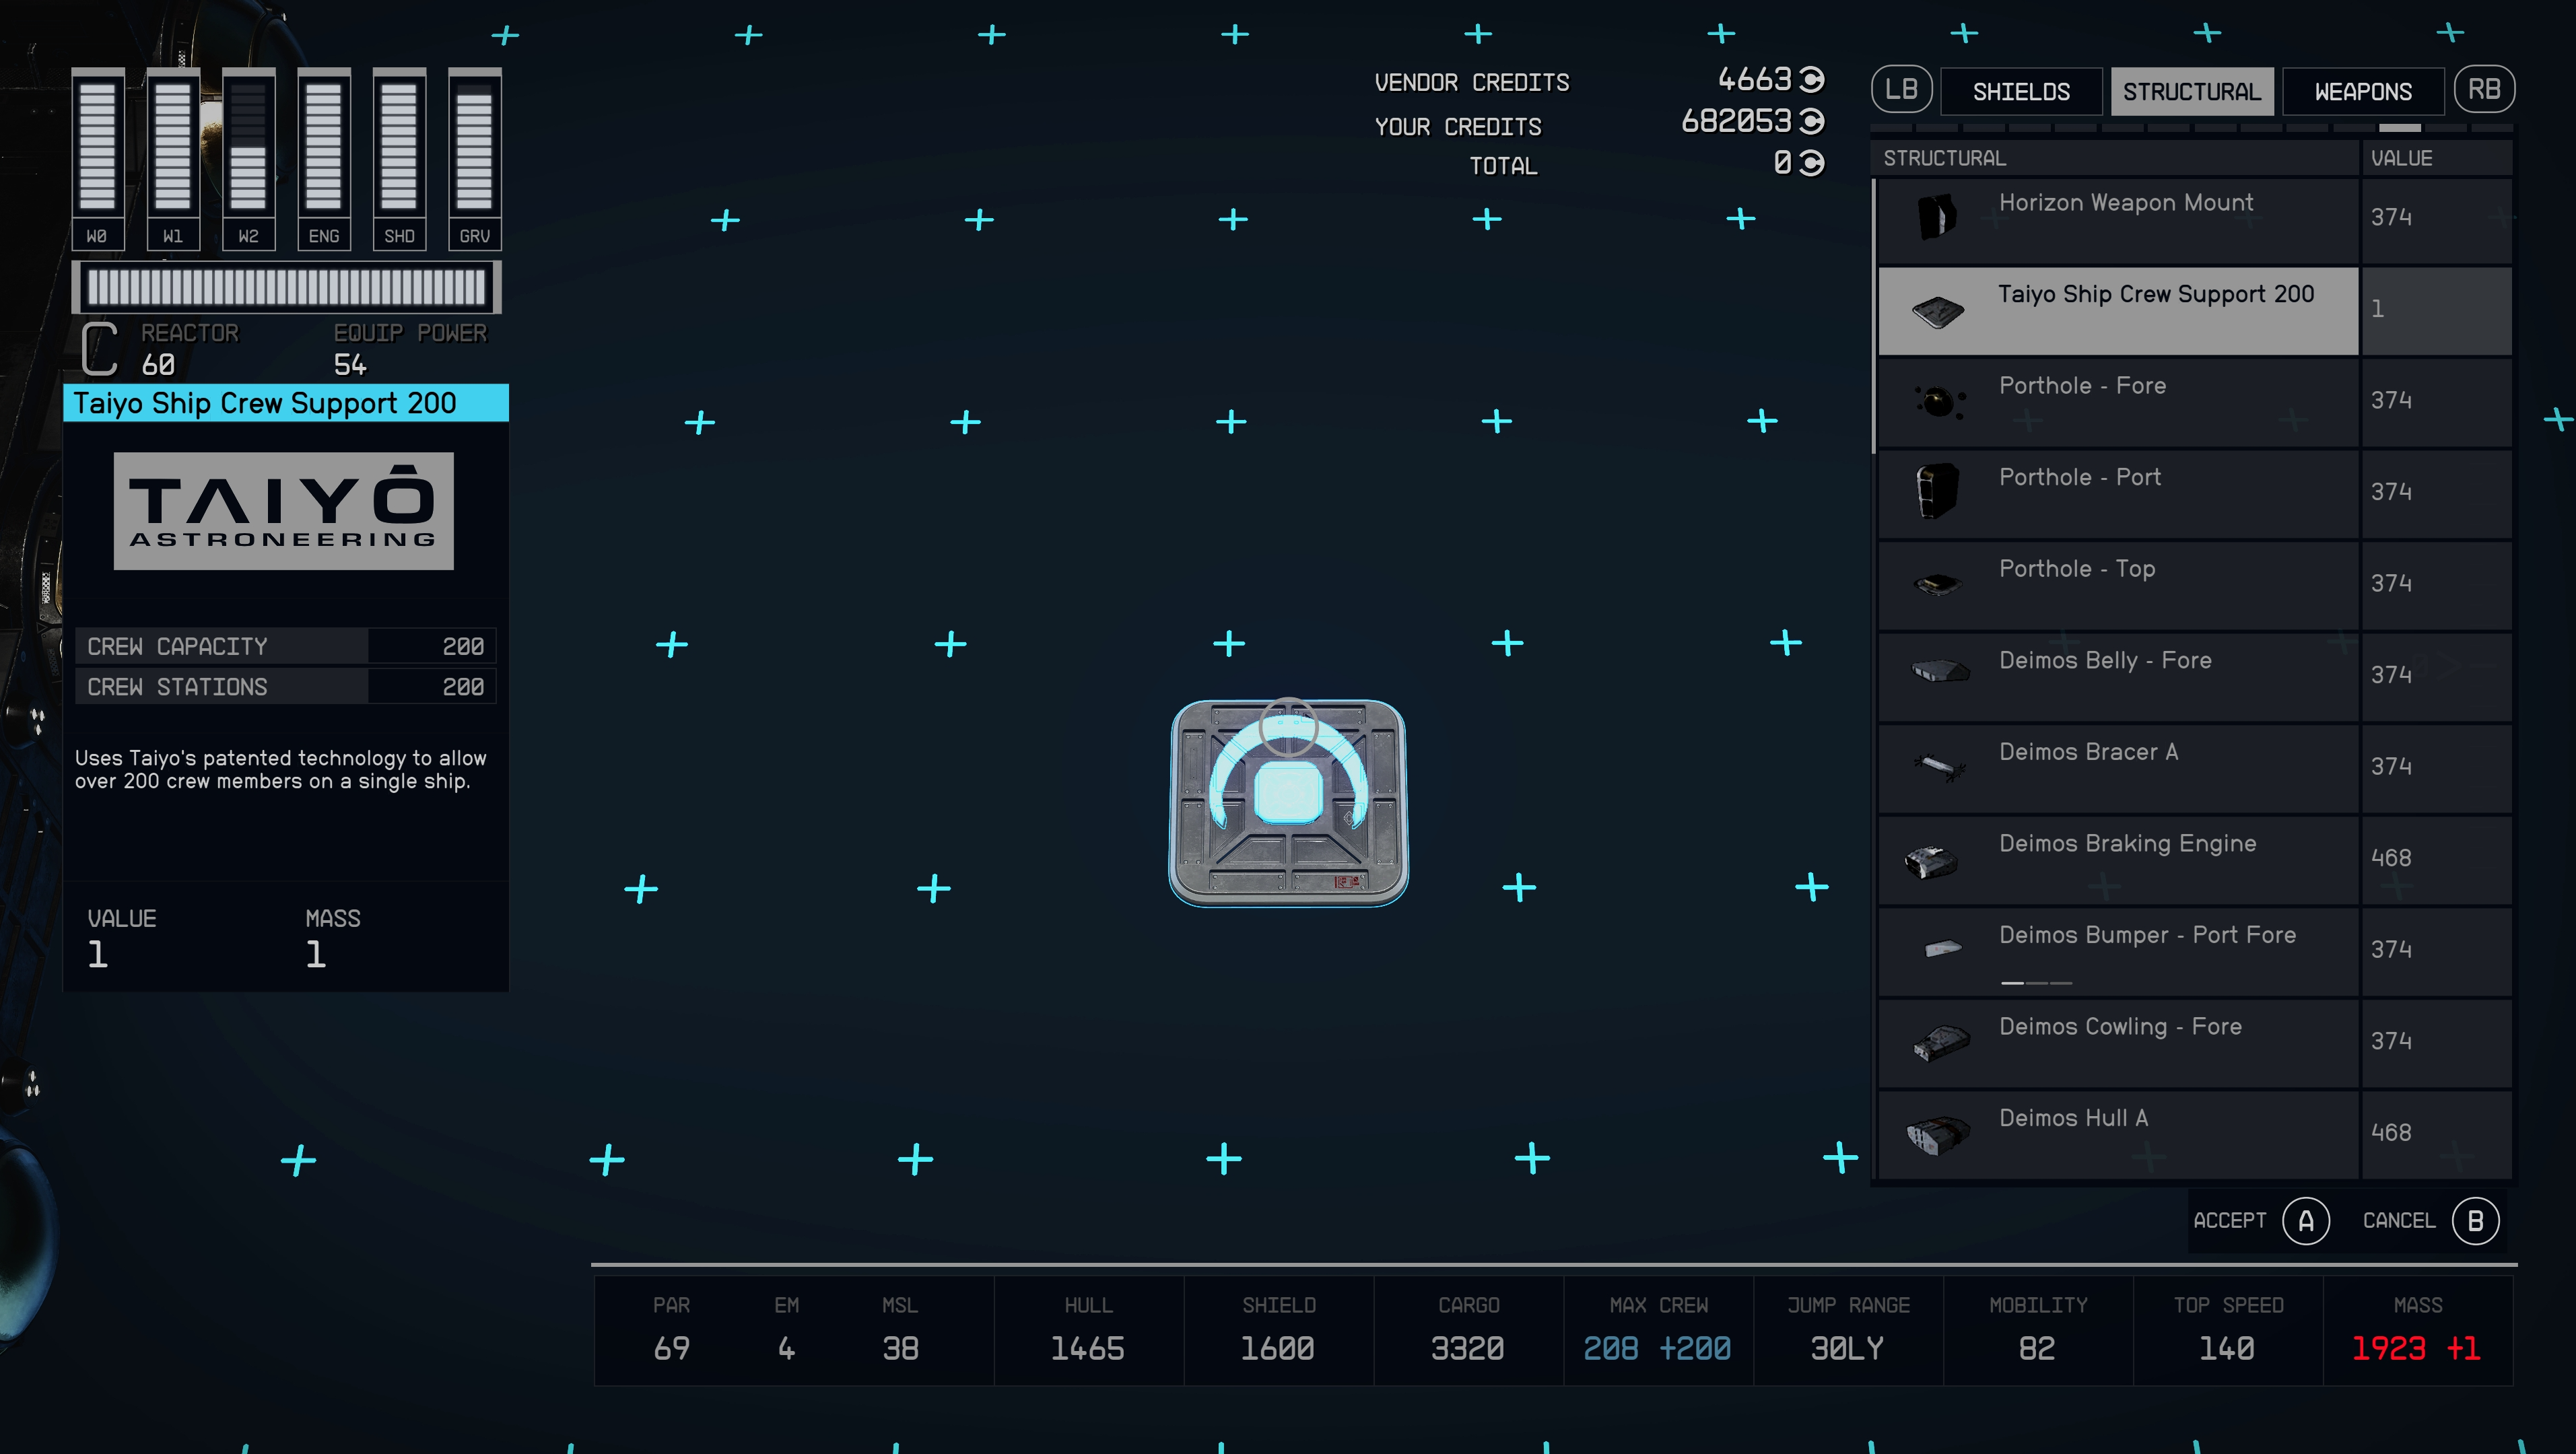Click the CREW STATIONS 200 stat row
This screenshot has height=1454, width=2576.
tap(286, 687)
